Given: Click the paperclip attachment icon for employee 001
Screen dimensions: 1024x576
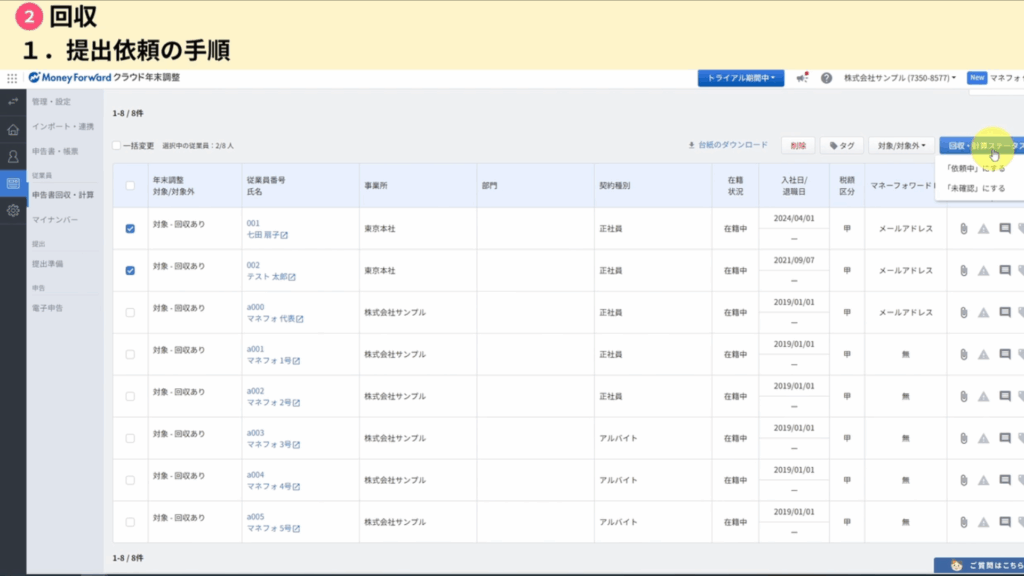Looking at the screenshot, I should point(964,229).
